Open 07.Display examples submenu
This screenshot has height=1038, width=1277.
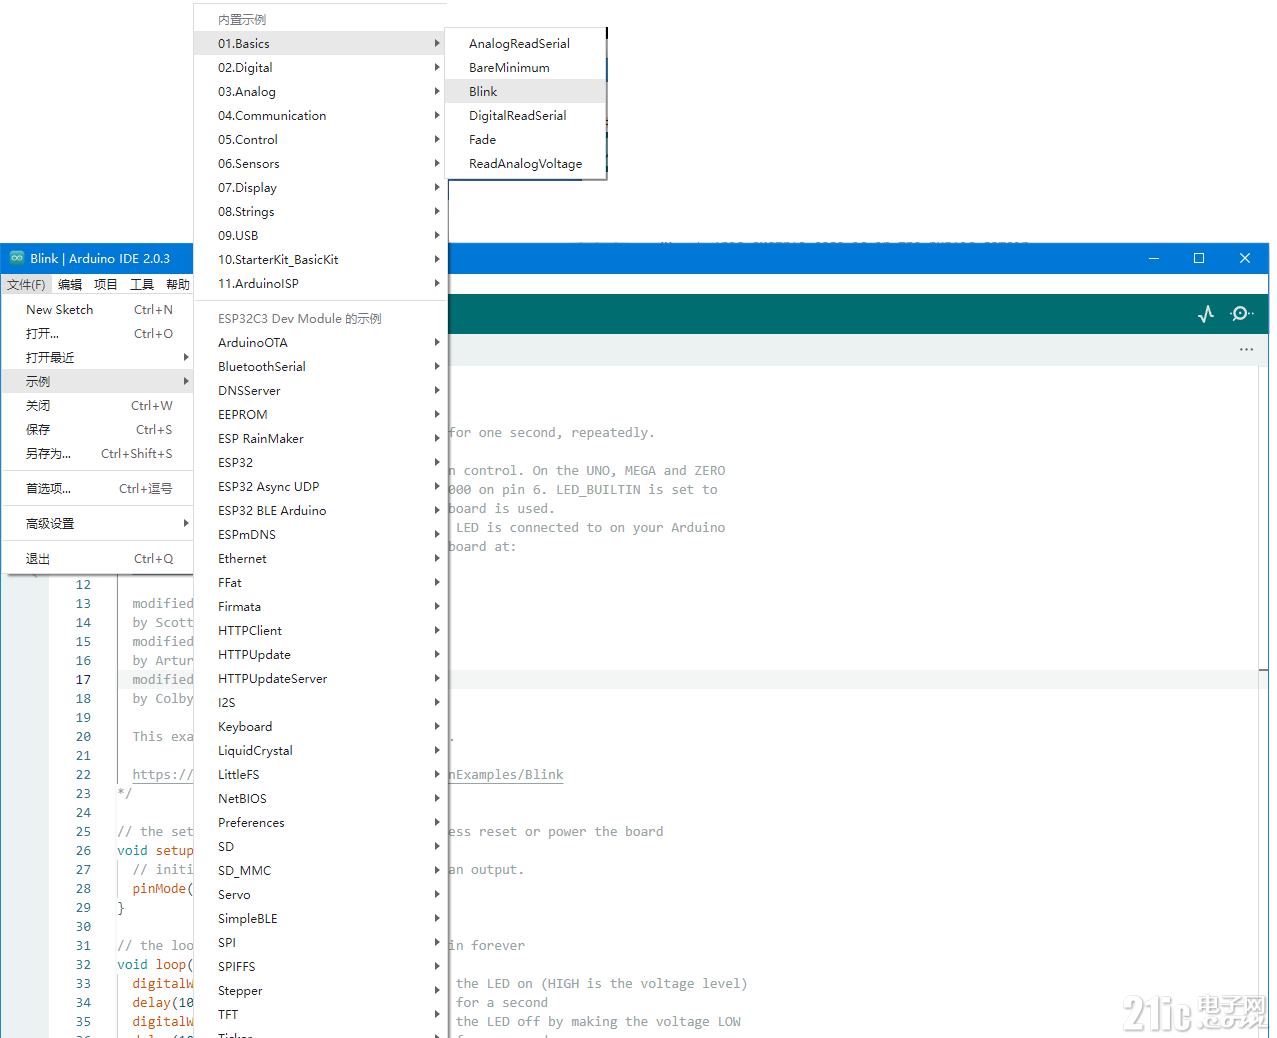click(x=320, y=188)
